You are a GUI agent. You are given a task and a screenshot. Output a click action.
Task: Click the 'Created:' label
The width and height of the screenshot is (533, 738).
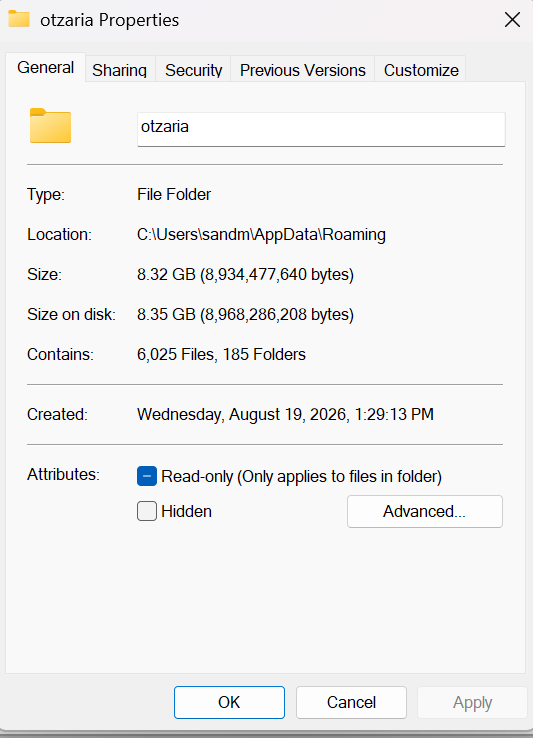[x=57, y=415]
